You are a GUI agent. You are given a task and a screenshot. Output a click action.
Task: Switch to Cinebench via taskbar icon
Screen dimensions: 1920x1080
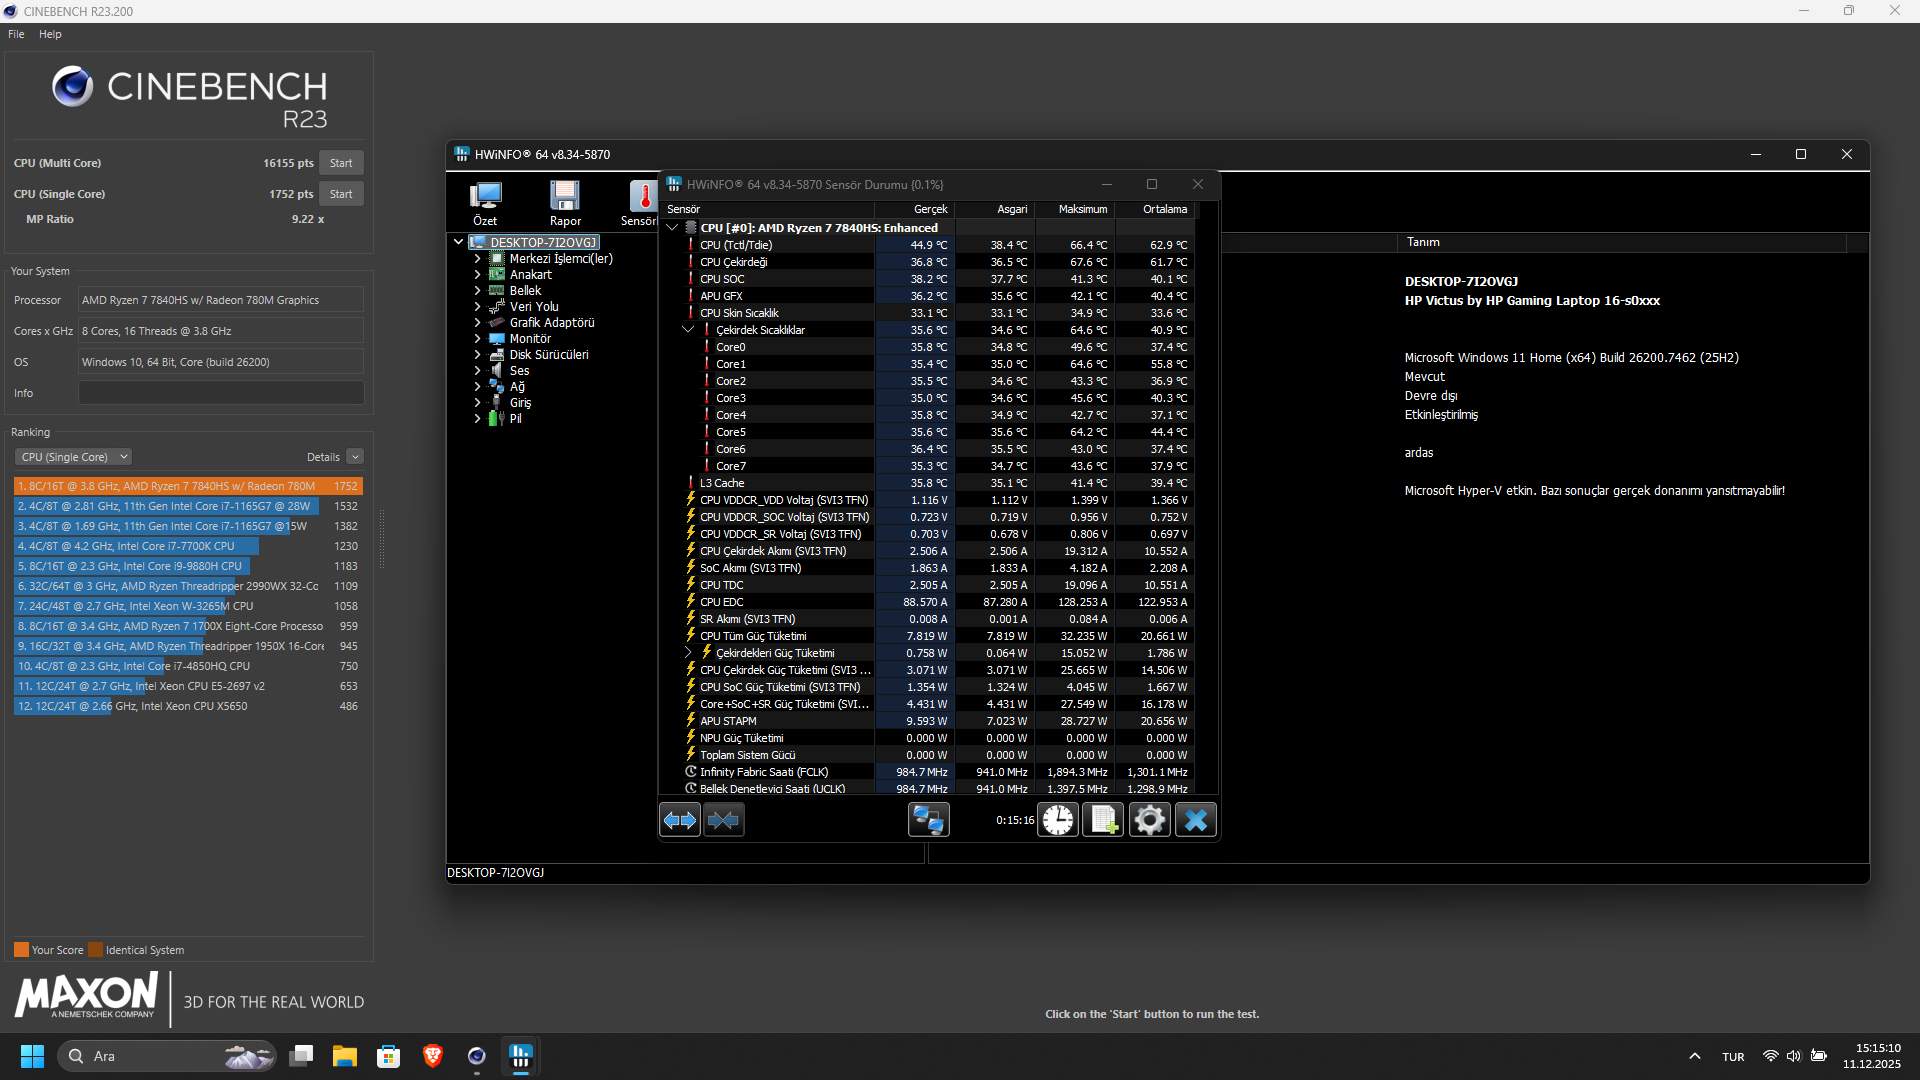pyautogui.click(x=477, y=1056)
